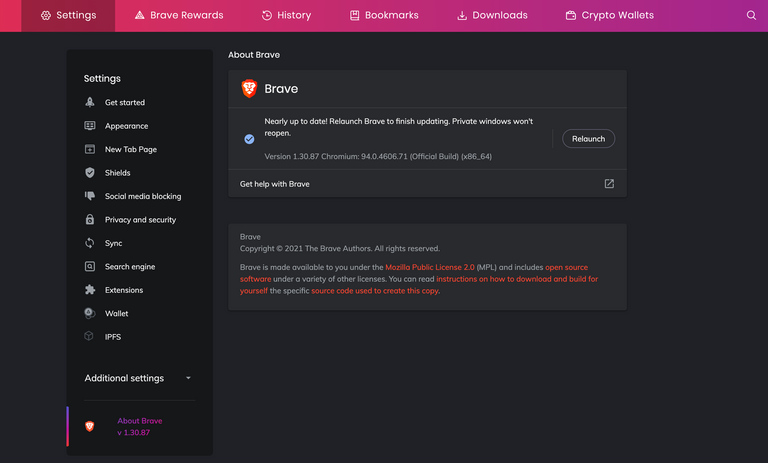Click the search magnifier icon
Screen dimensions: 768x463
coord(751,16)
